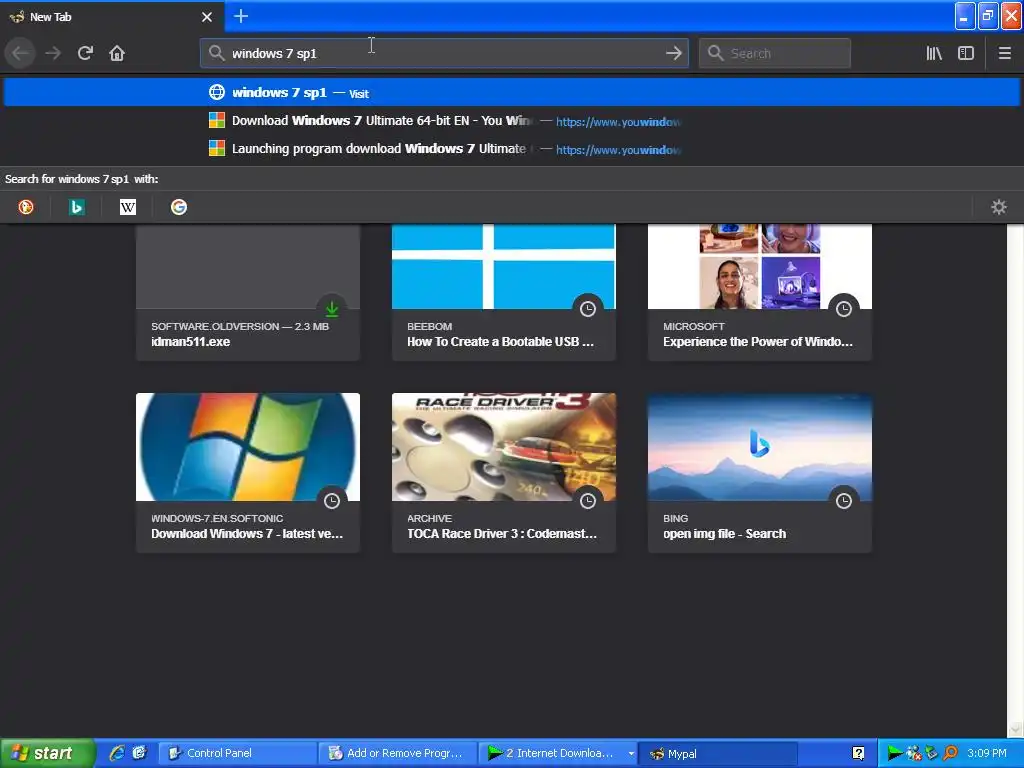
Task: Switch to Mypal taskbar button
Action: click(x=718, y=753)
